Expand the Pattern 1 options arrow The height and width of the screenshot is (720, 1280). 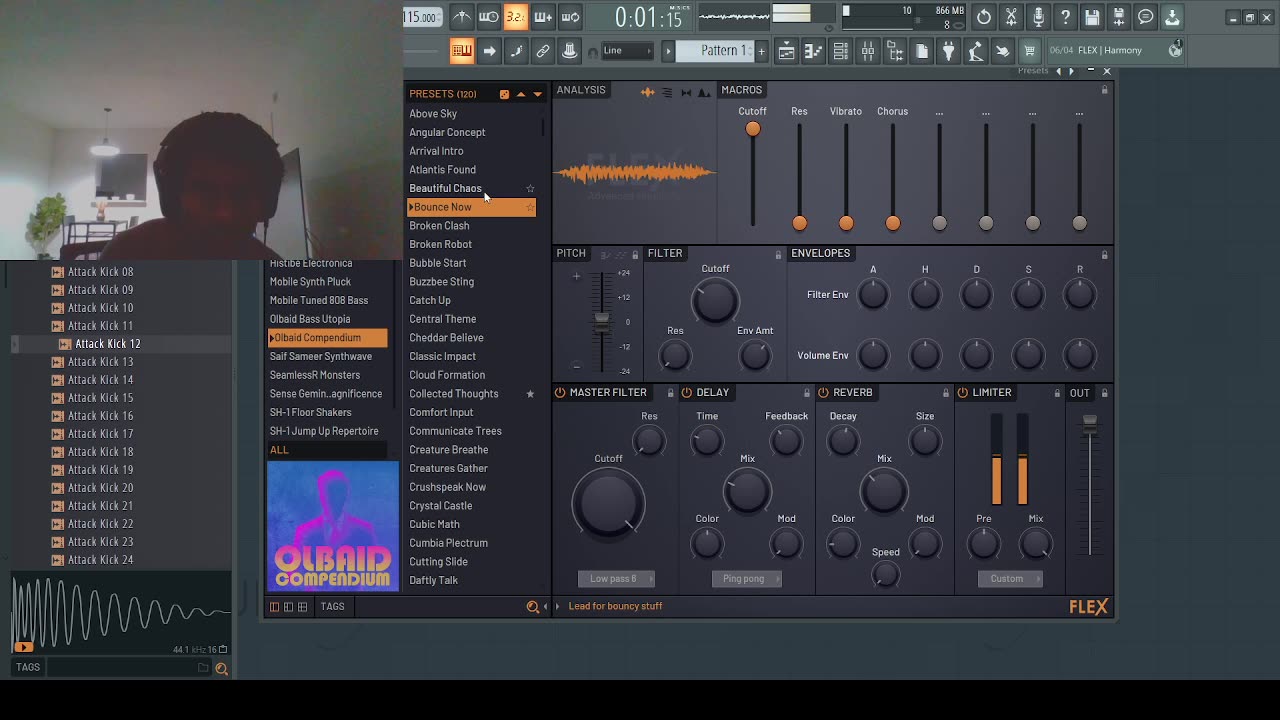670,51
